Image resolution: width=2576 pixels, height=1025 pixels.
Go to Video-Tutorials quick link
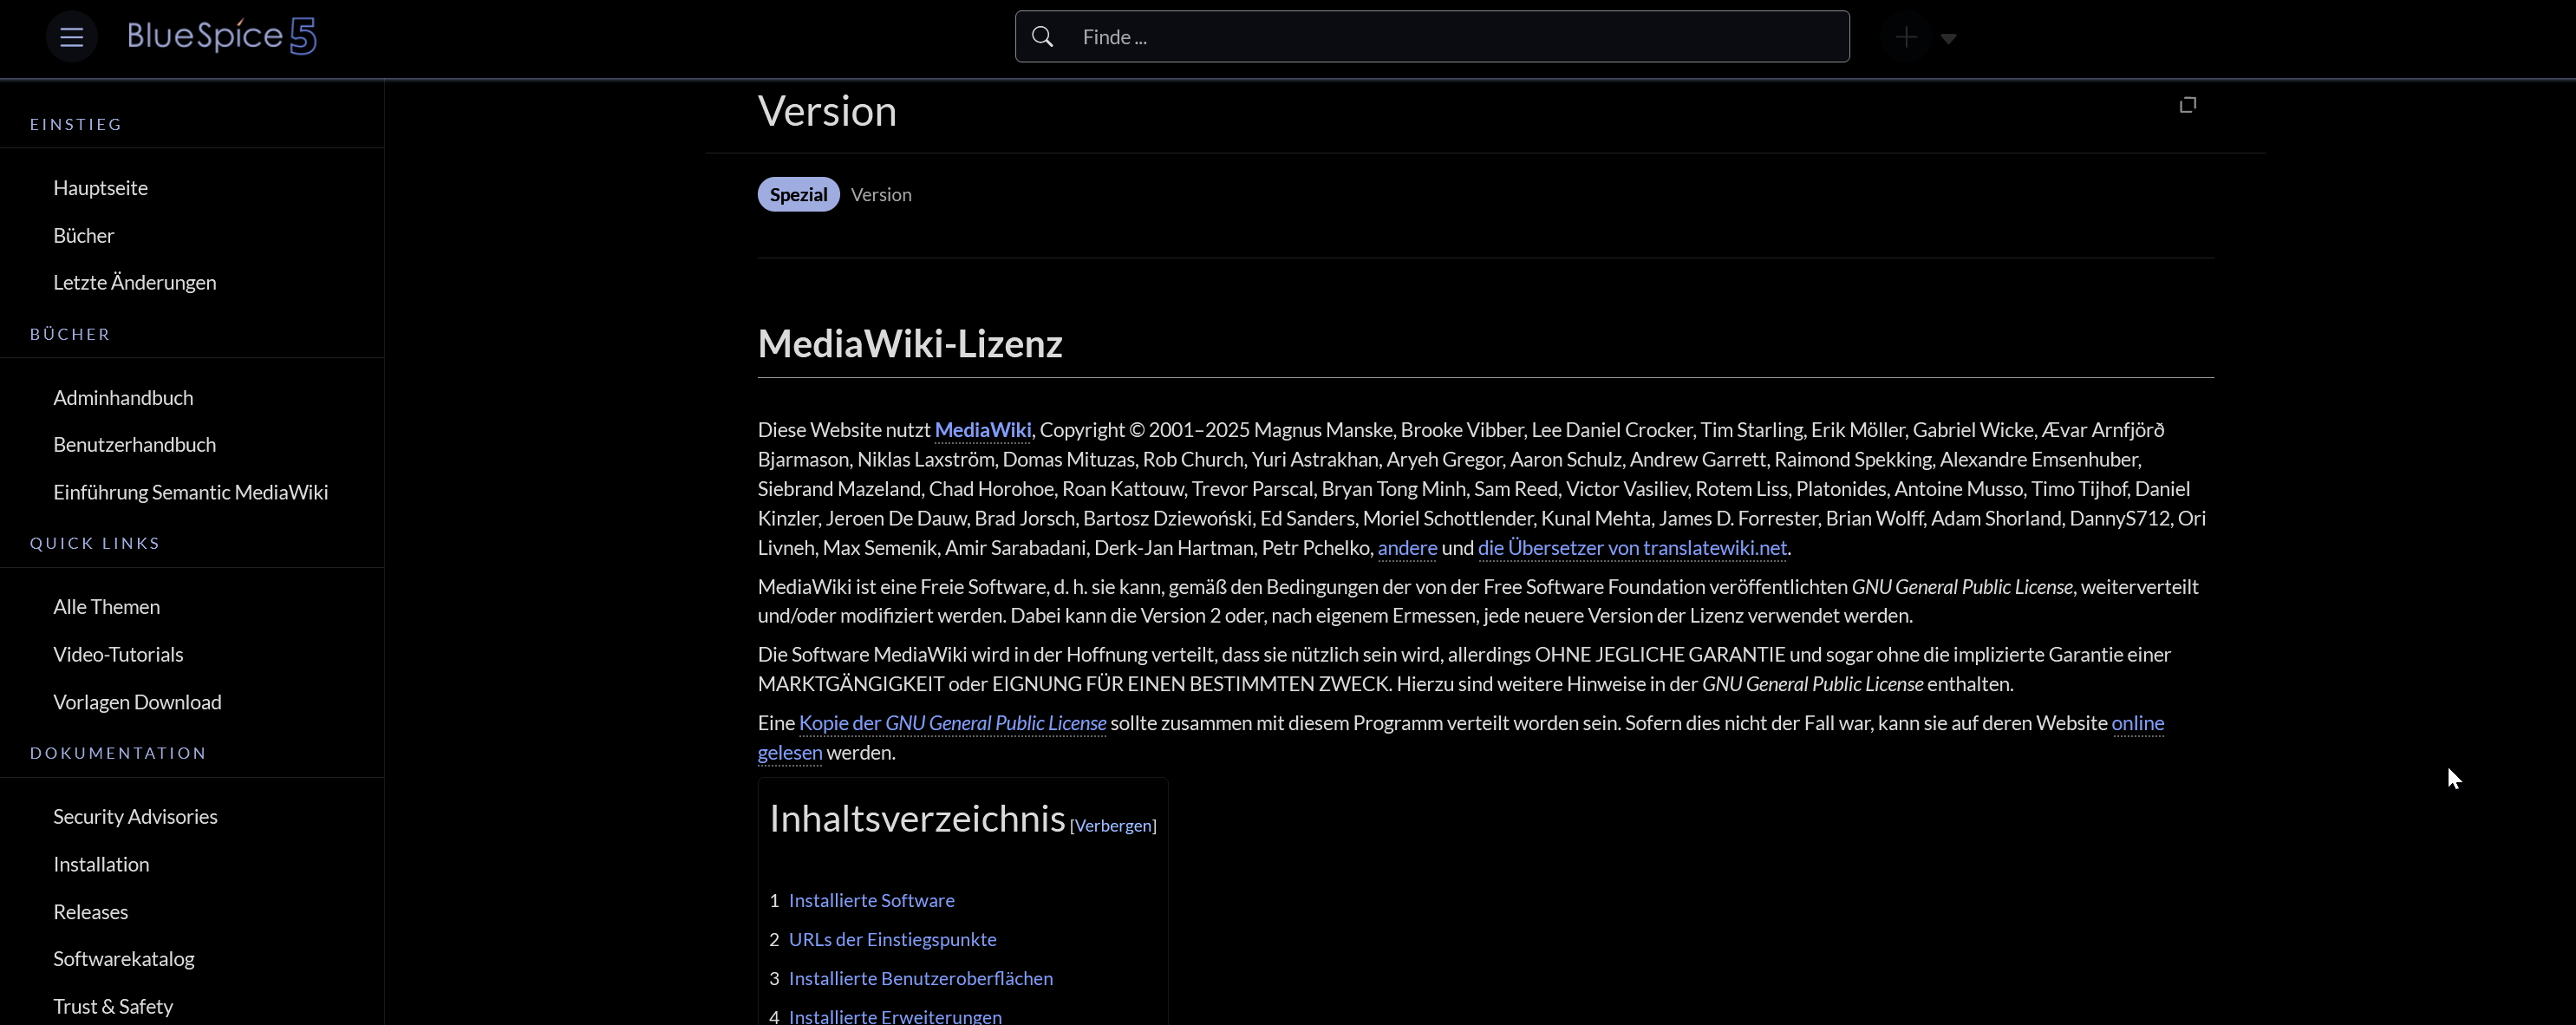(118, 654)
